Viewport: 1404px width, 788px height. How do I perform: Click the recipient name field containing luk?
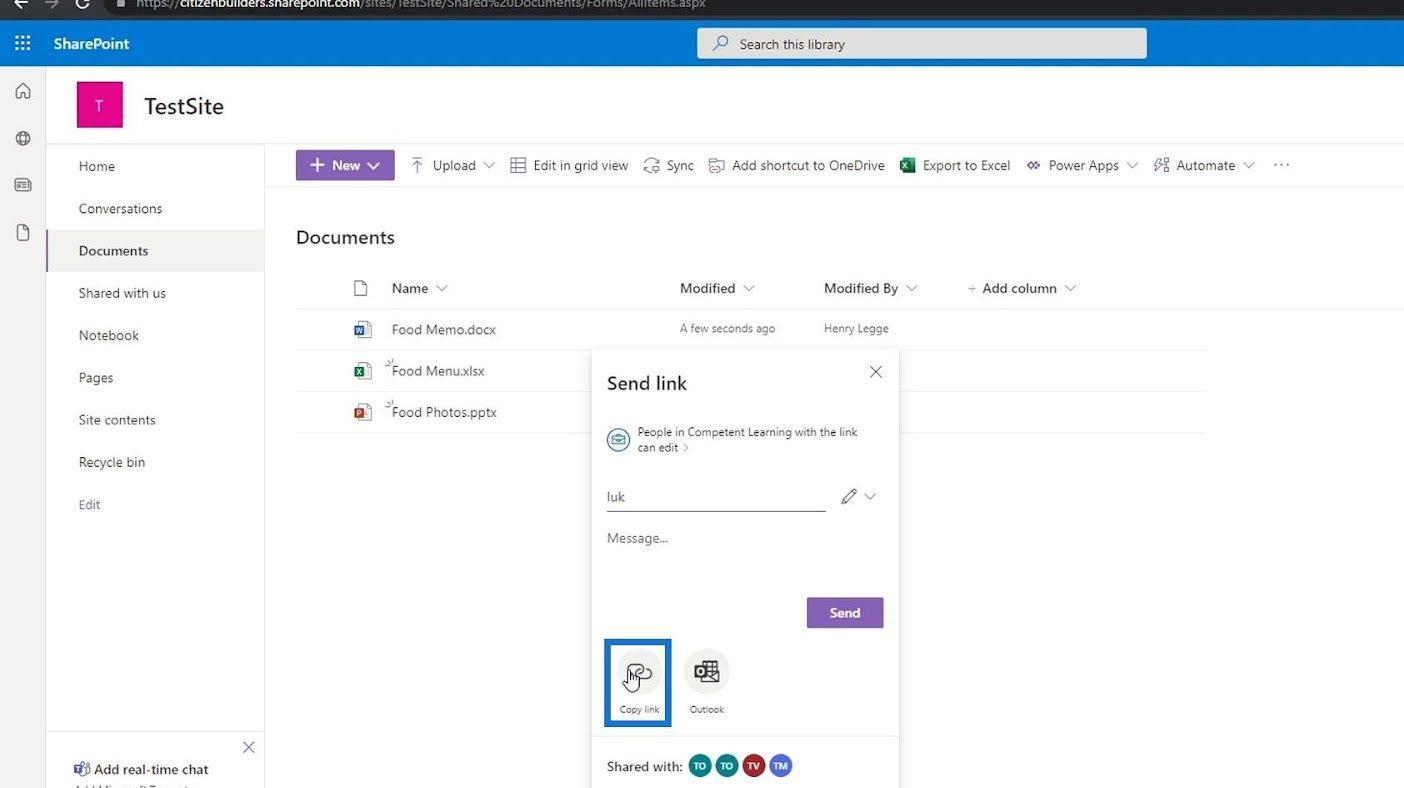click(x=716, y=496)
